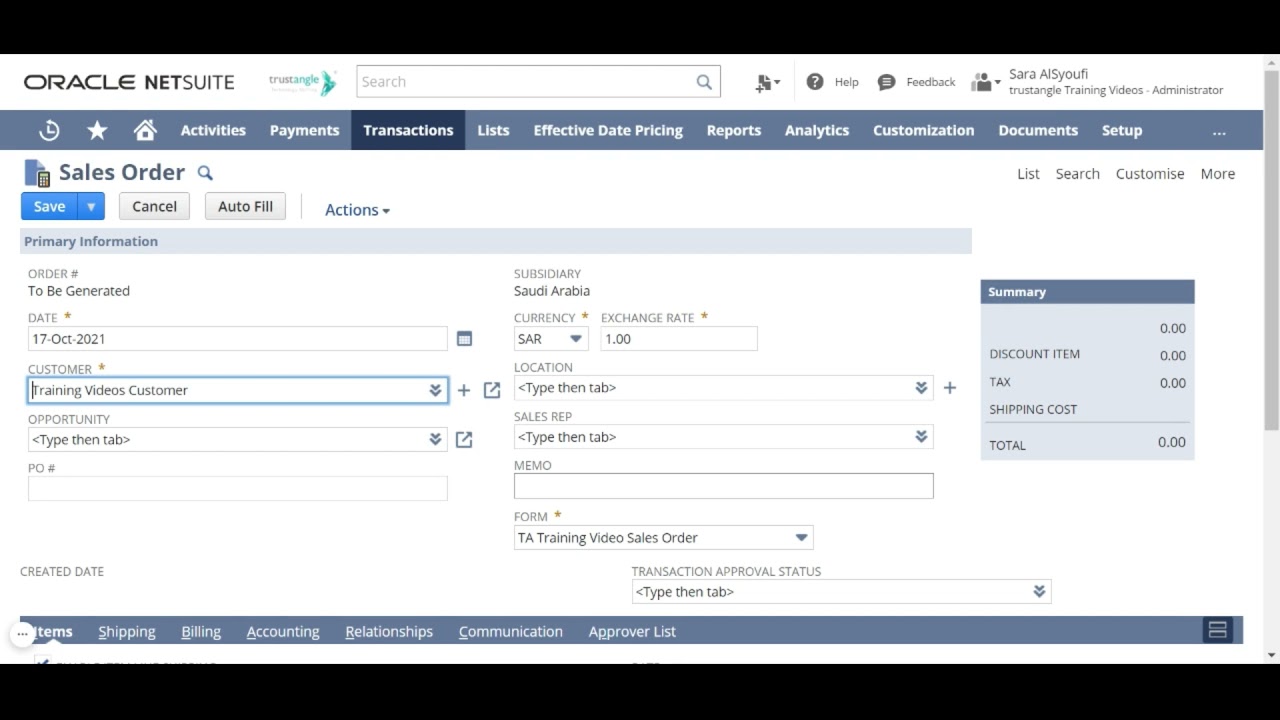The width and height of the screenshot is (1280, 720).
Task: Open the Date calendar picker icon
Action: tap(464, 339)
